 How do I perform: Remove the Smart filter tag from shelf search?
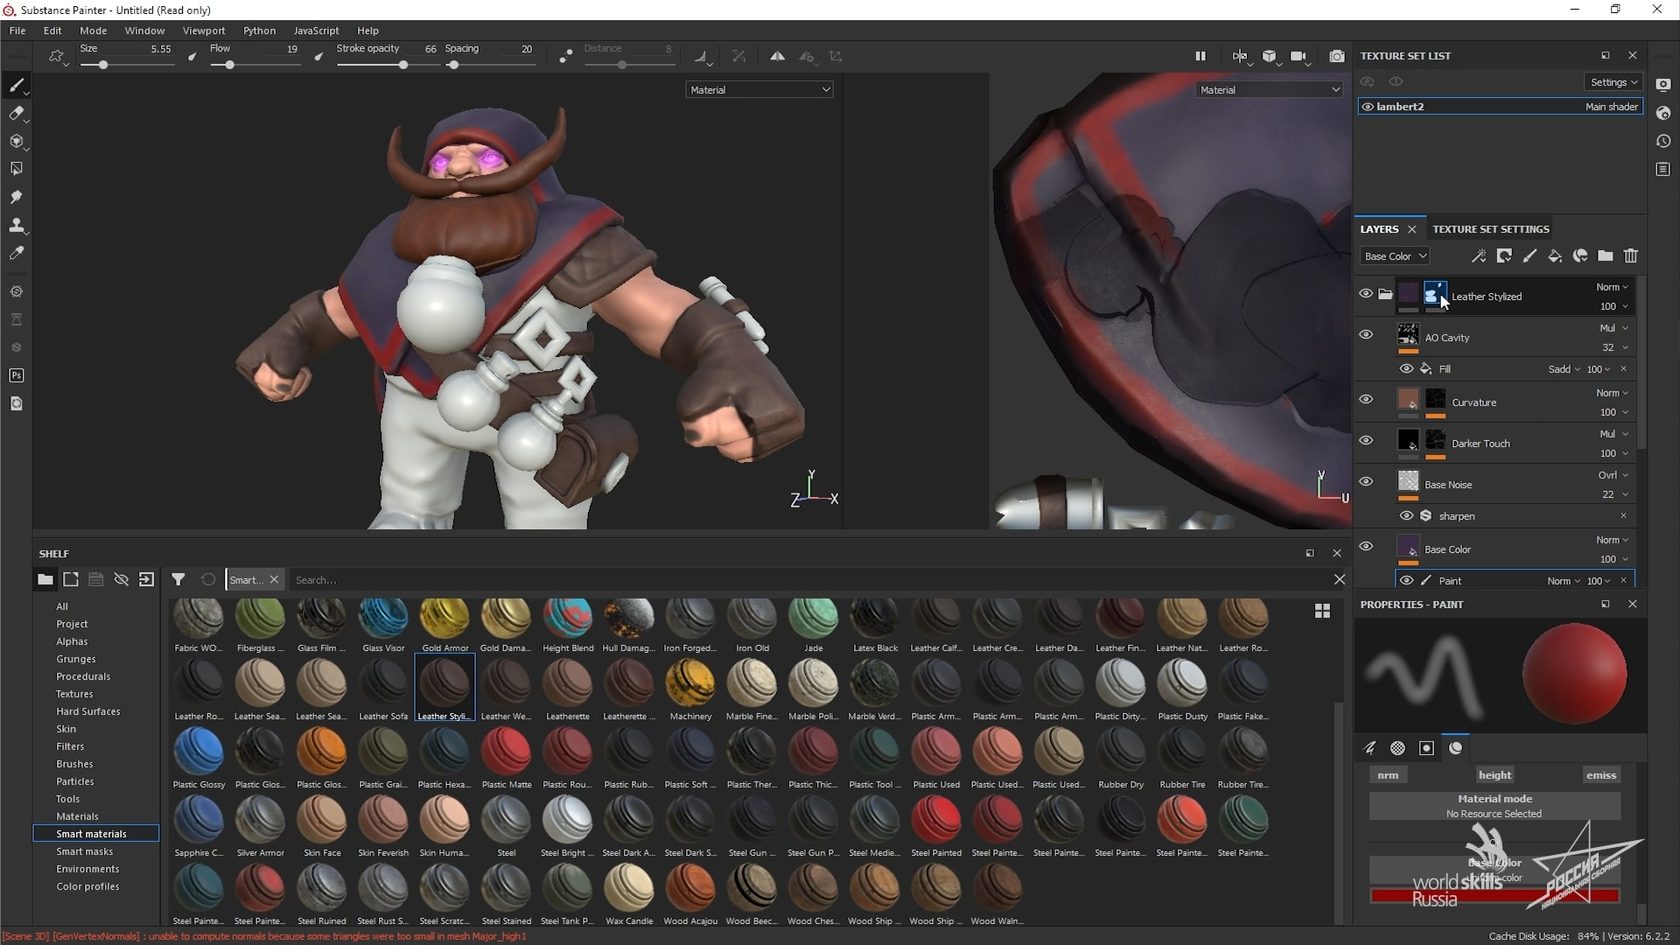point(274,580)
